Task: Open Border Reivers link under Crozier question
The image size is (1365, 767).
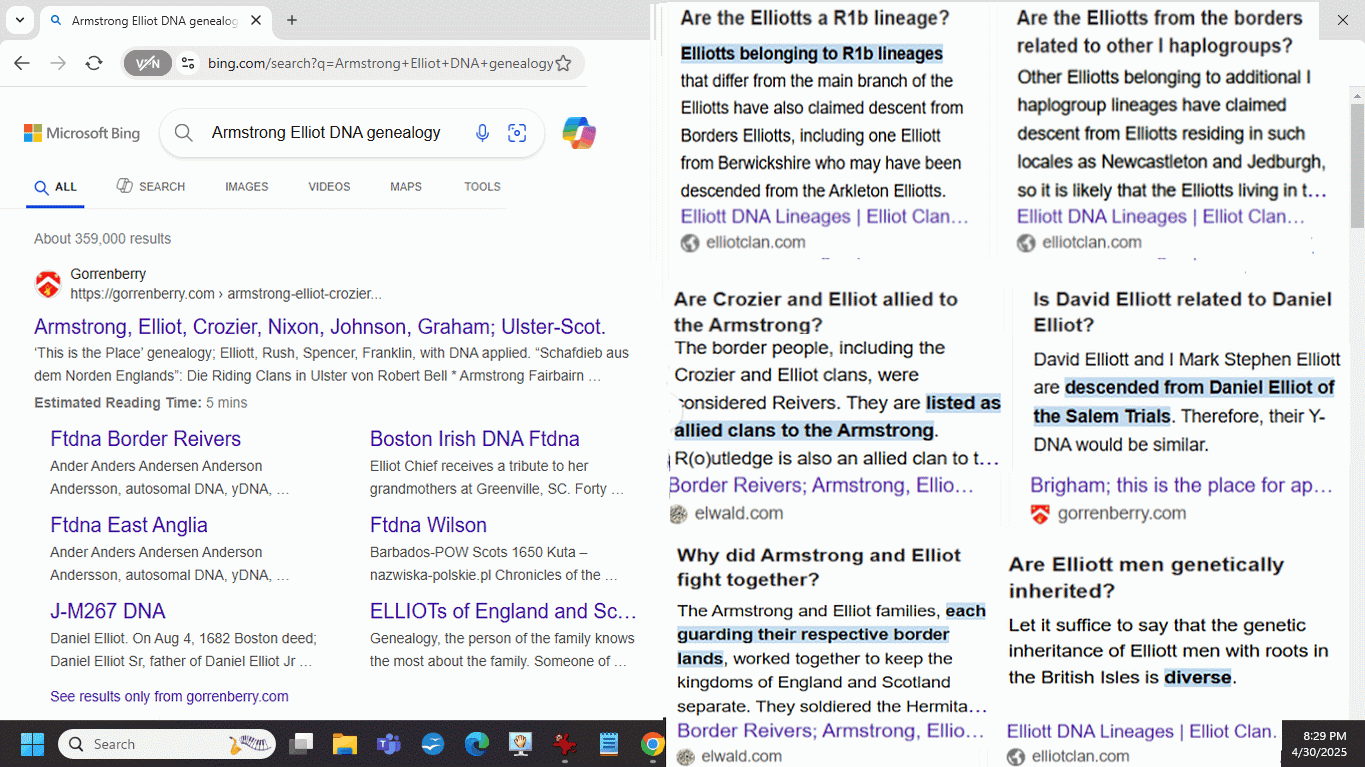Action: click(x=821, y=485)
